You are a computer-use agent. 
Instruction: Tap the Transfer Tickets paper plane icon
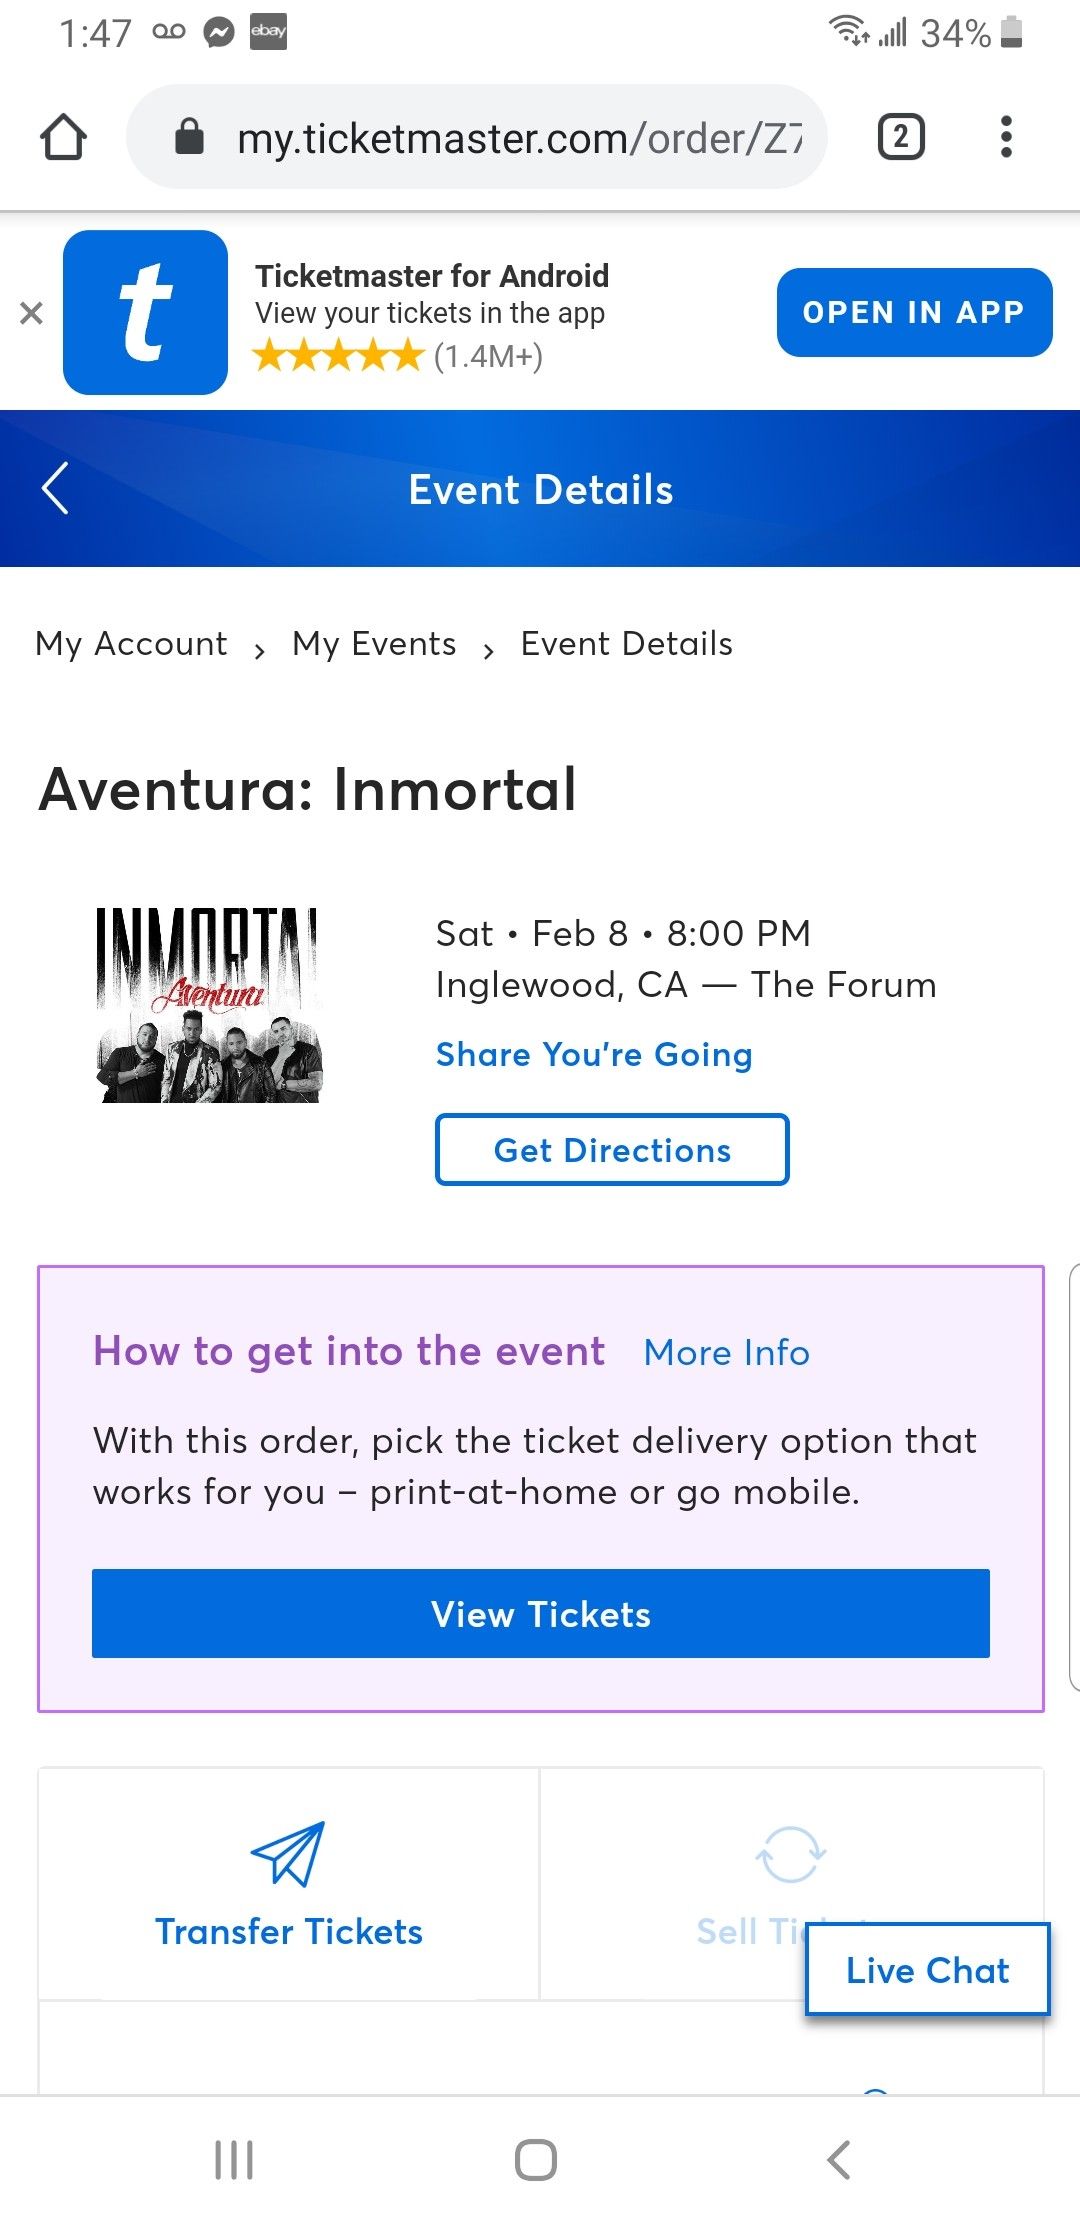point(288,1853)
